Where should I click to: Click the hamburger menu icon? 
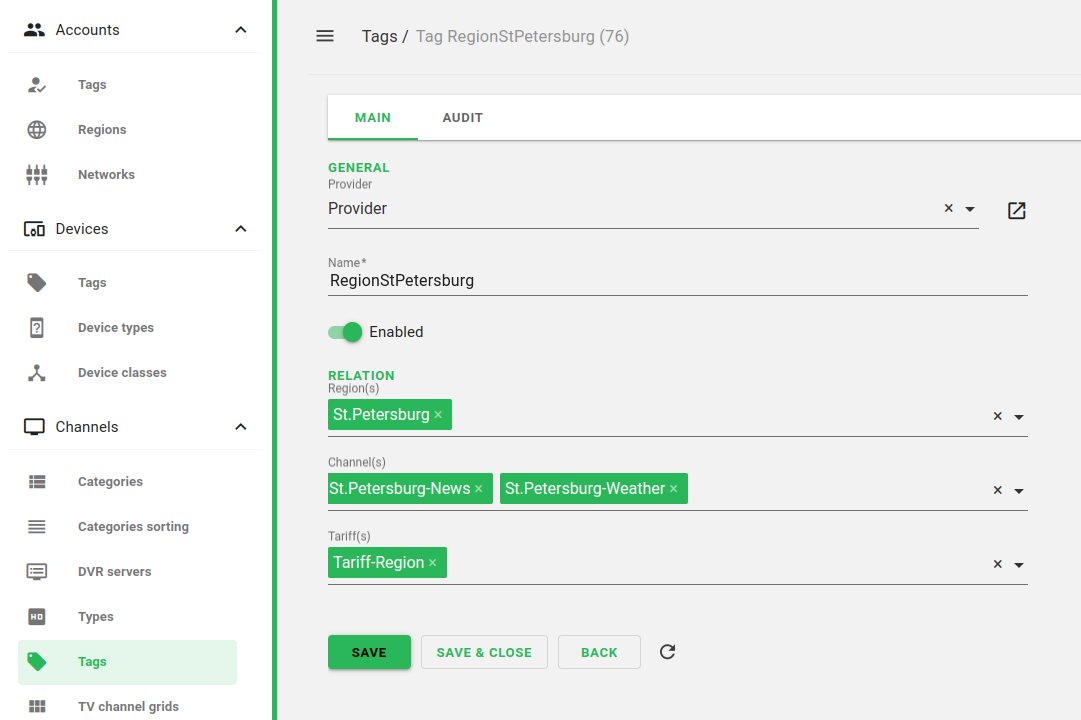[325, 36]
